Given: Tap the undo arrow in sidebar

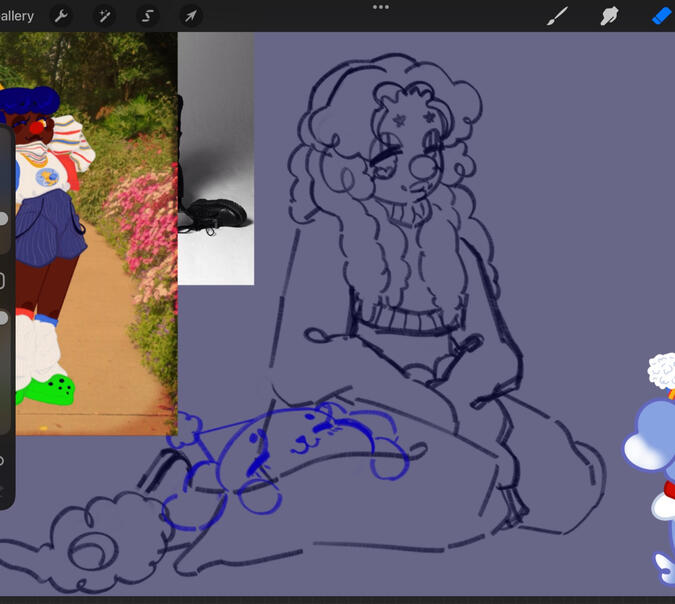Looking at the screenshot, I should pos(2,461).
